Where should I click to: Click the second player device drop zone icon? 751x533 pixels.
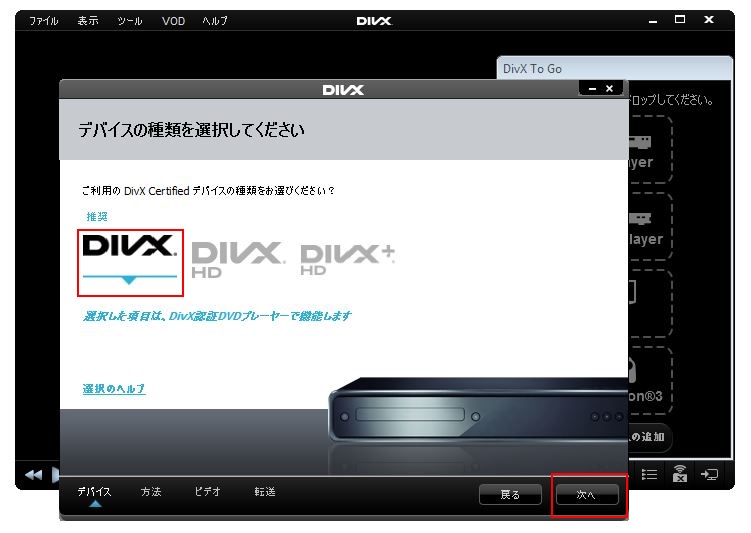pyautogui.click(x=640, y=219)
